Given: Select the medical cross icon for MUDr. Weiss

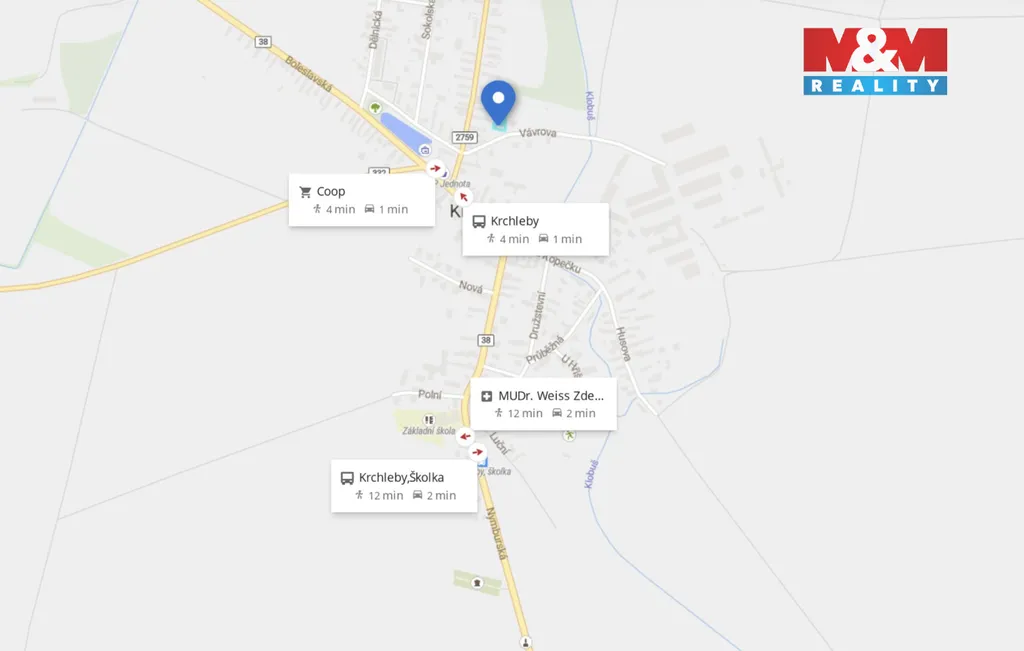Looking at the screenshot, I should tap(487, 396).
